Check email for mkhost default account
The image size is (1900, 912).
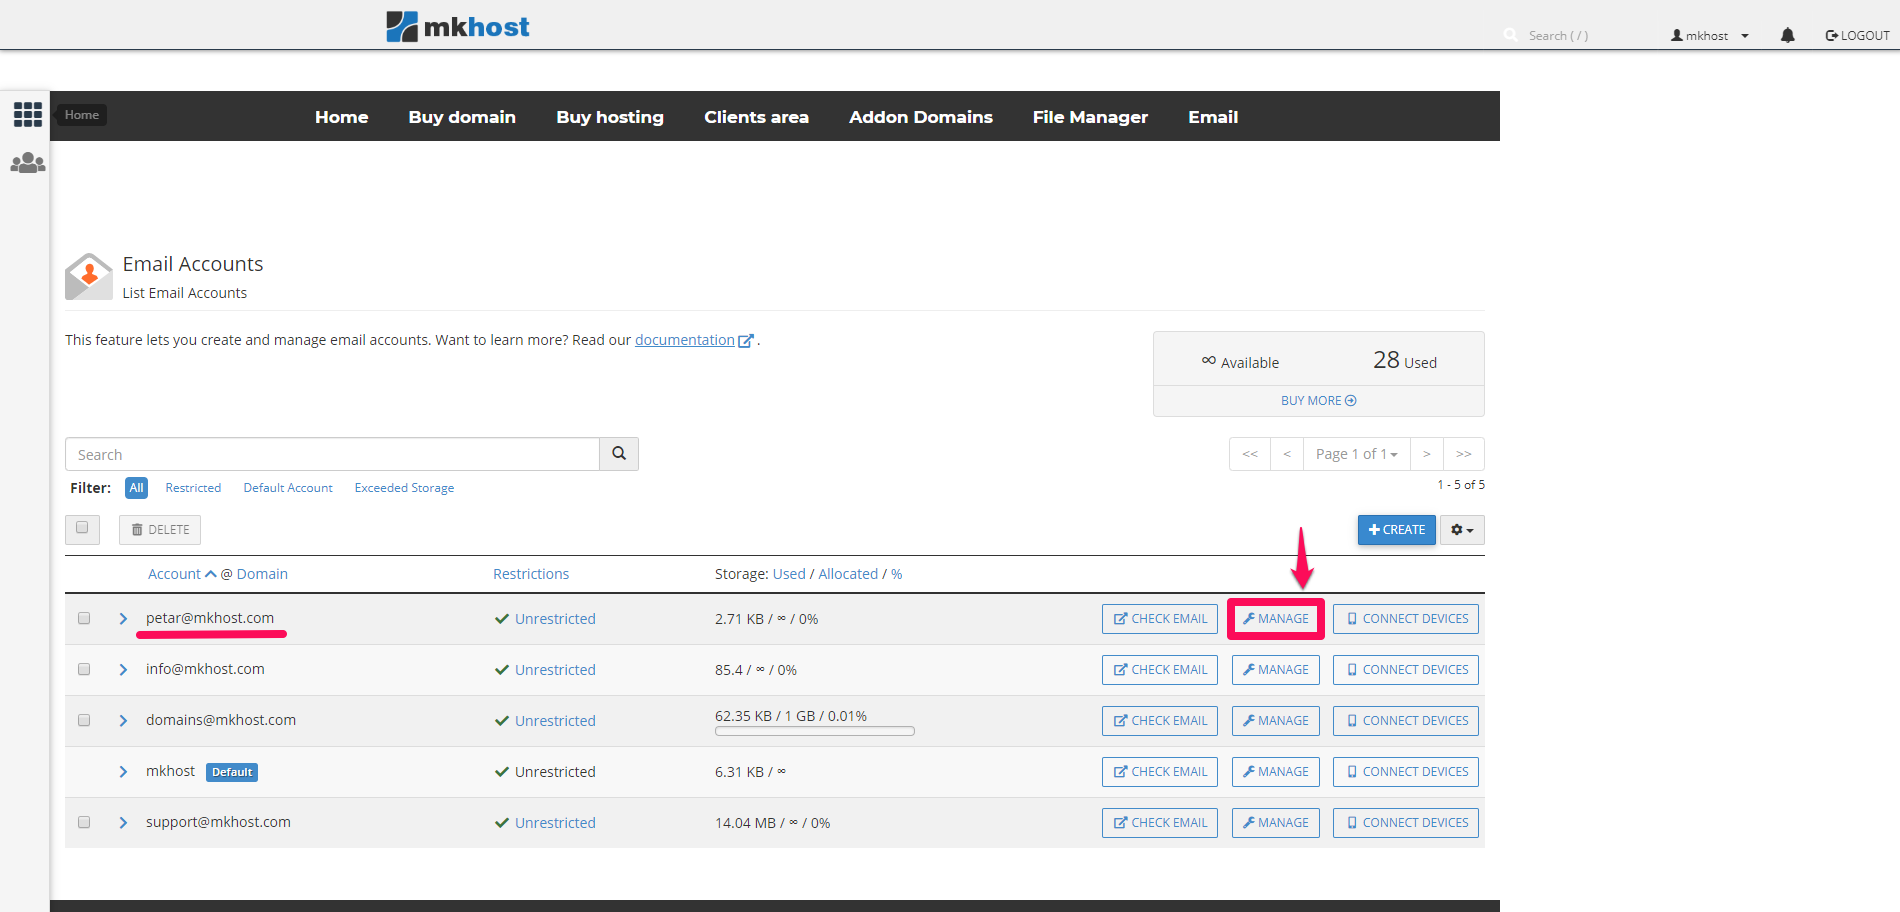1160,772
